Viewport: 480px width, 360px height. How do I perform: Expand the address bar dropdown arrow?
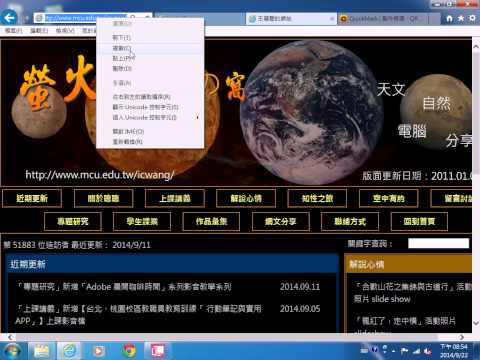[147, 17]
